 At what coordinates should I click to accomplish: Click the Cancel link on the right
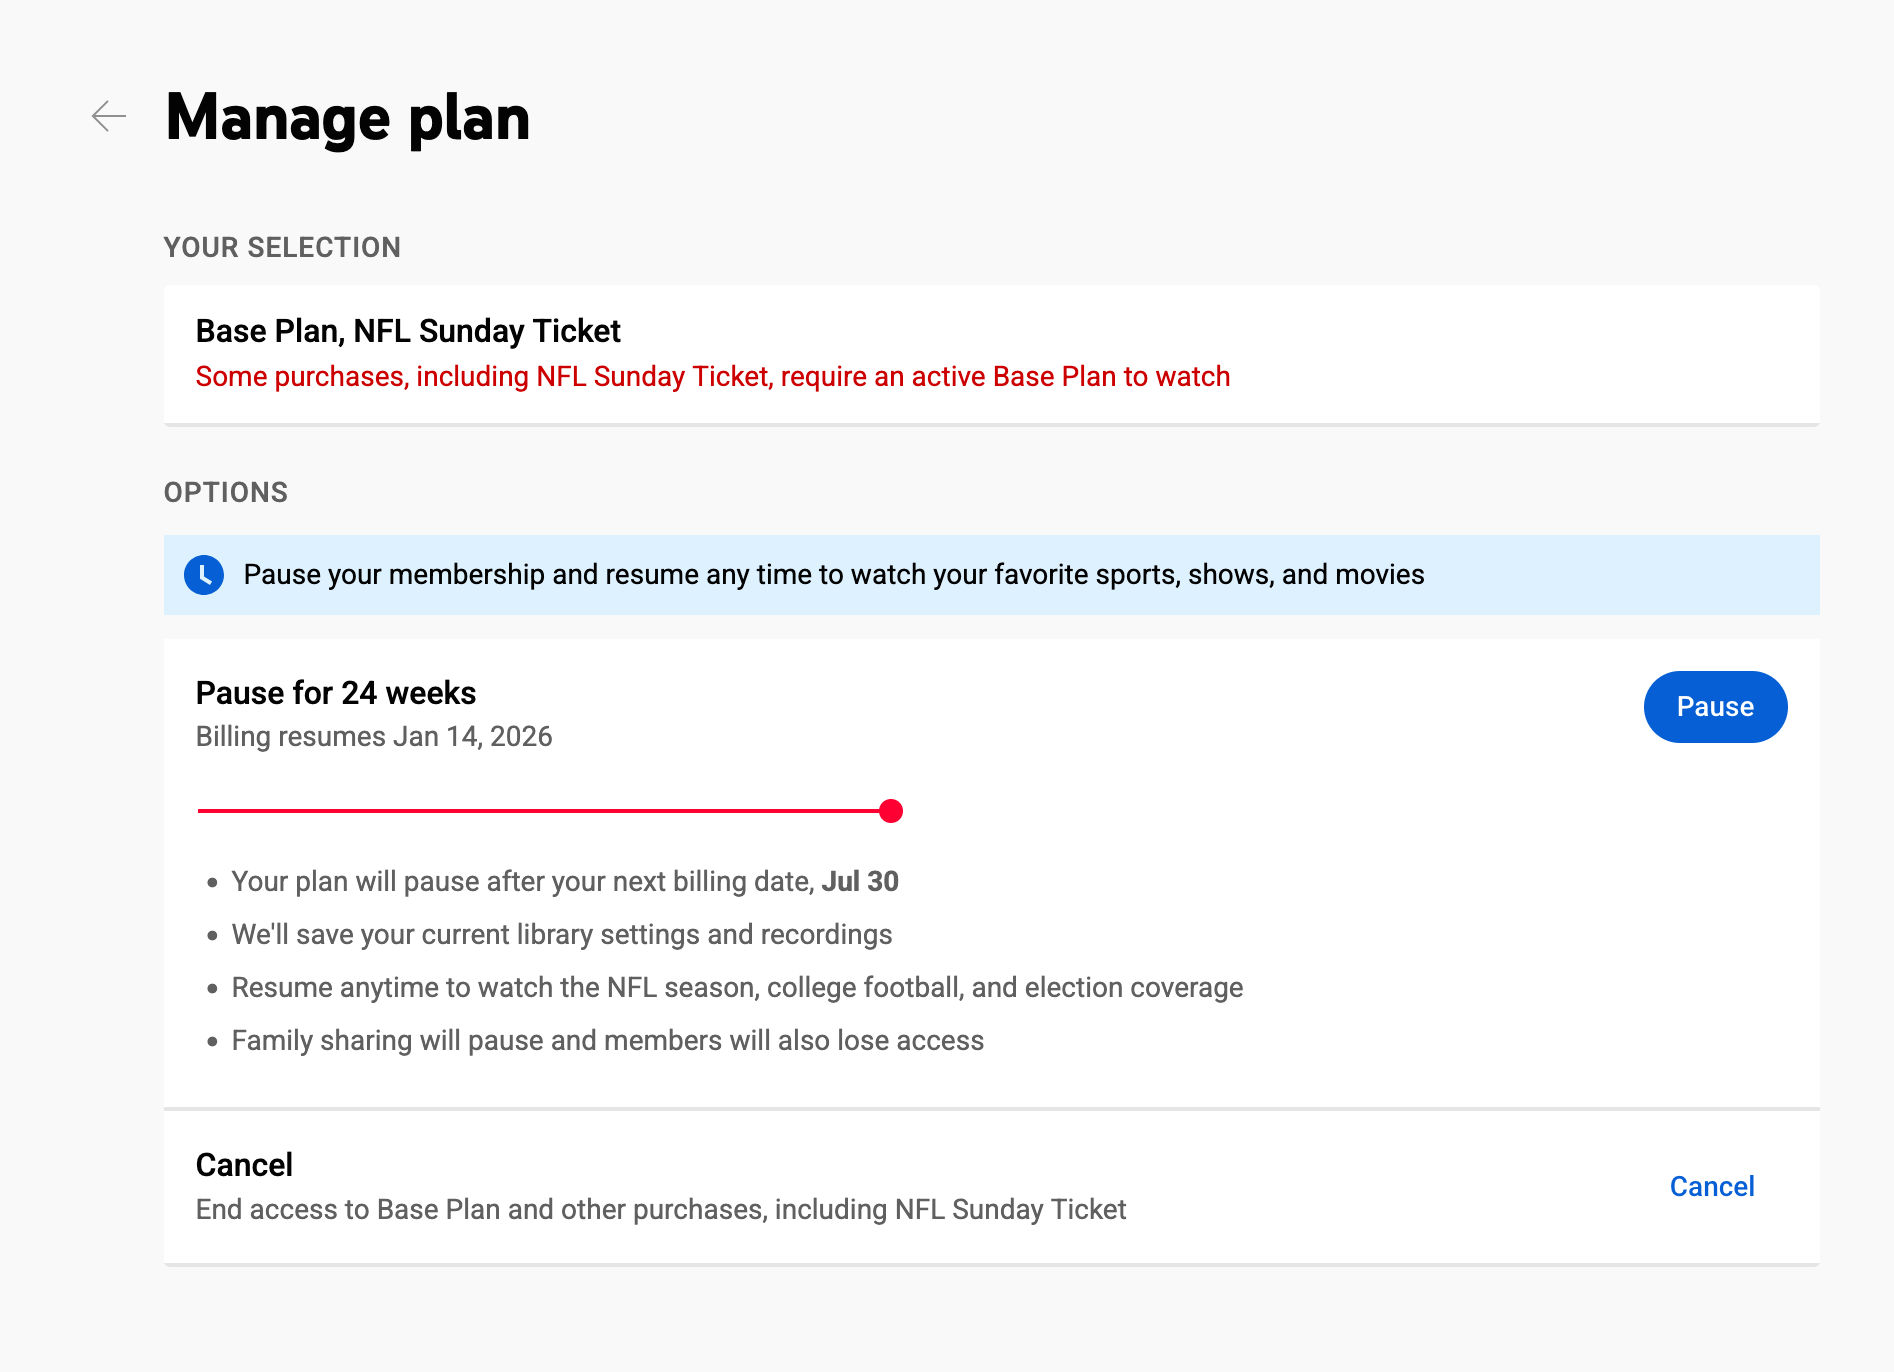pyautogui.click(x=1712, y=1186)
